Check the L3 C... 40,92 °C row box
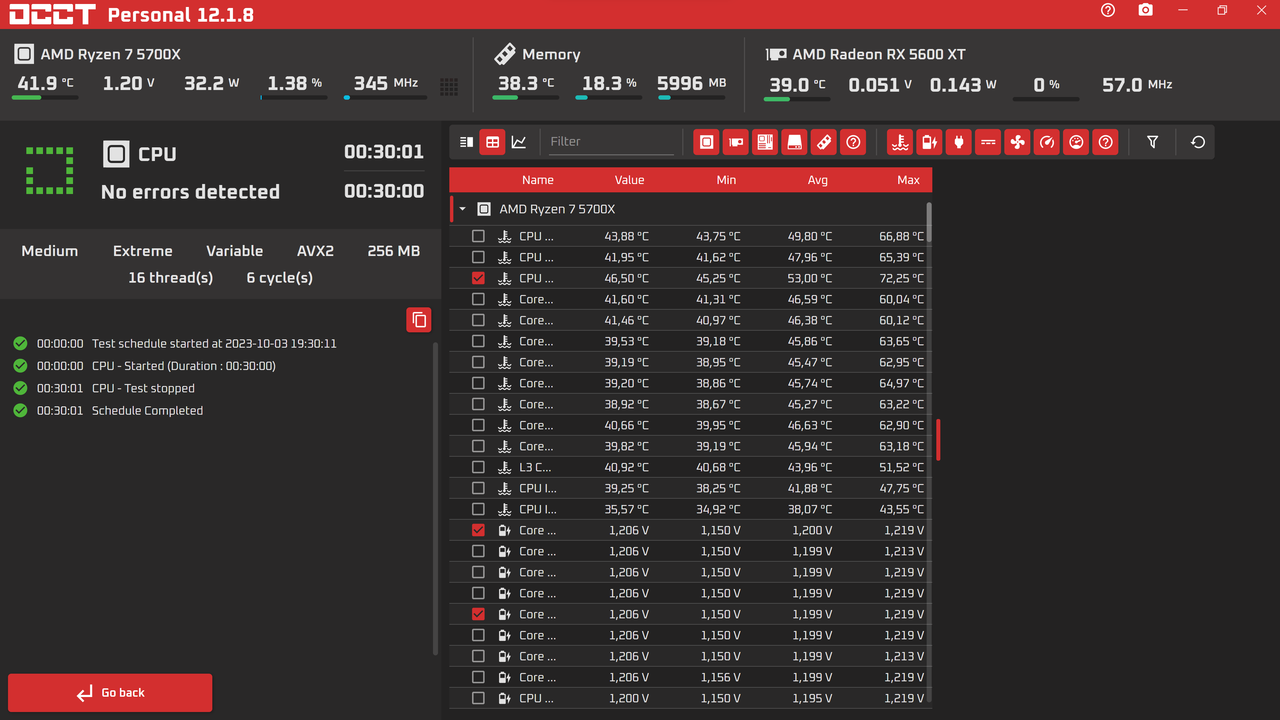Image resolution: width=1280 pixels, height=720 pixels. pyautogui.click(x=478, y=467)
